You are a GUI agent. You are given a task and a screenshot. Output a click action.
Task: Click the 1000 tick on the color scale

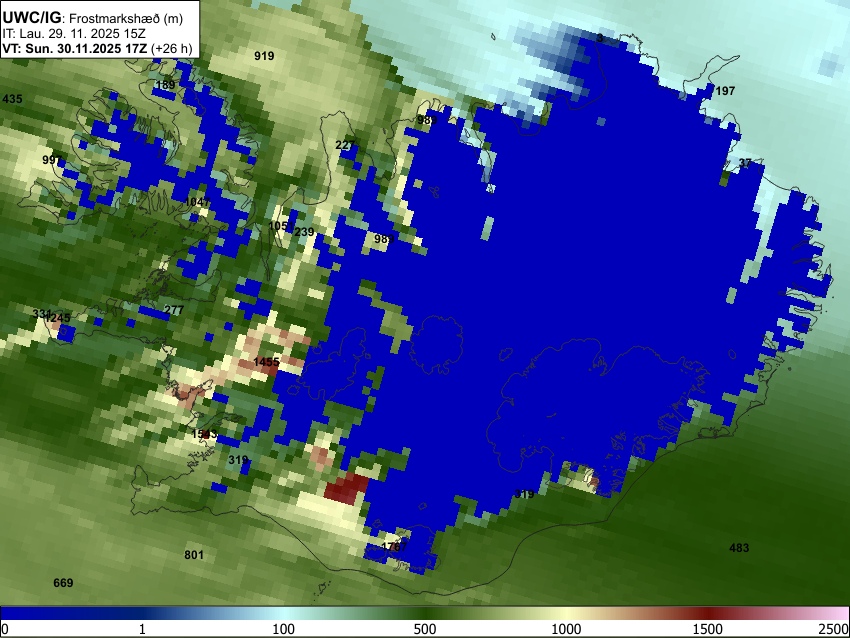click(566, 629)
